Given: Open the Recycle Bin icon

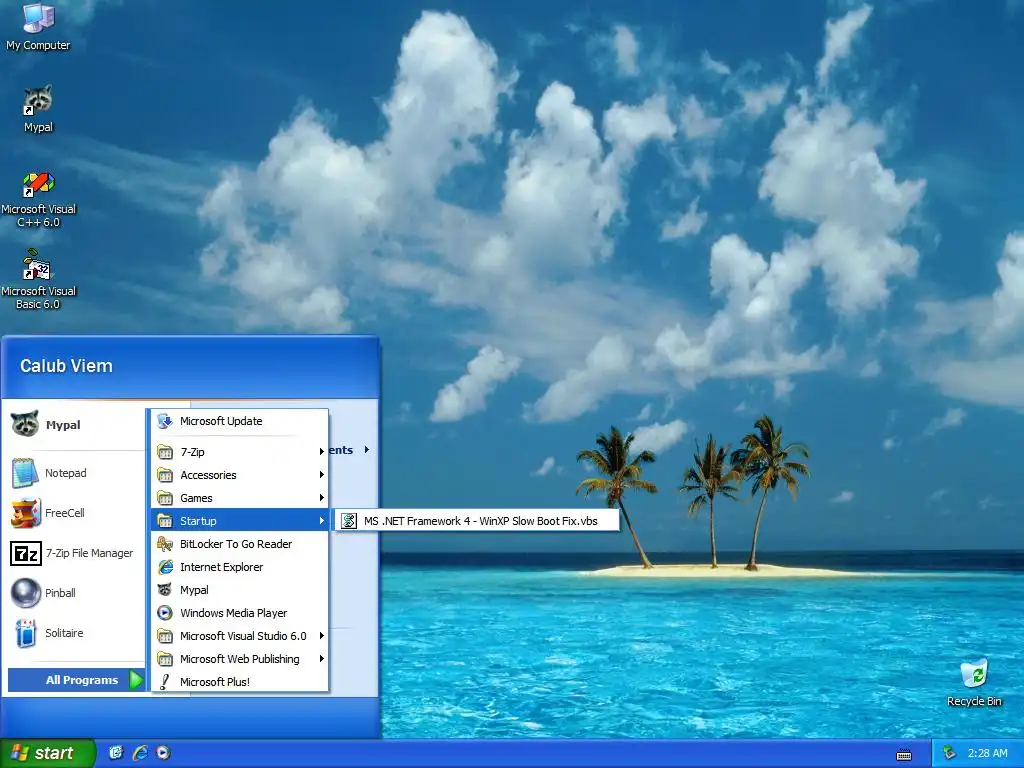Looking at the screenshot, I should (974, 683).
